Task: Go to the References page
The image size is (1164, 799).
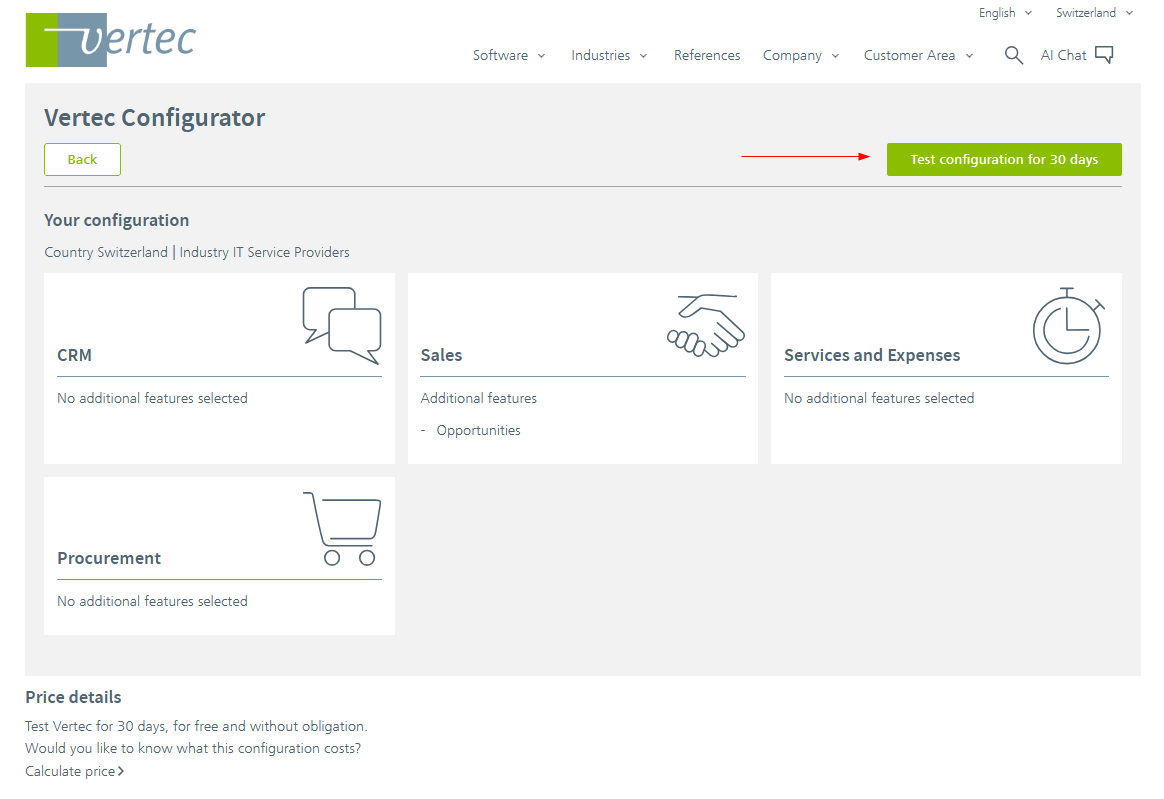Action: tap(707, 56)
